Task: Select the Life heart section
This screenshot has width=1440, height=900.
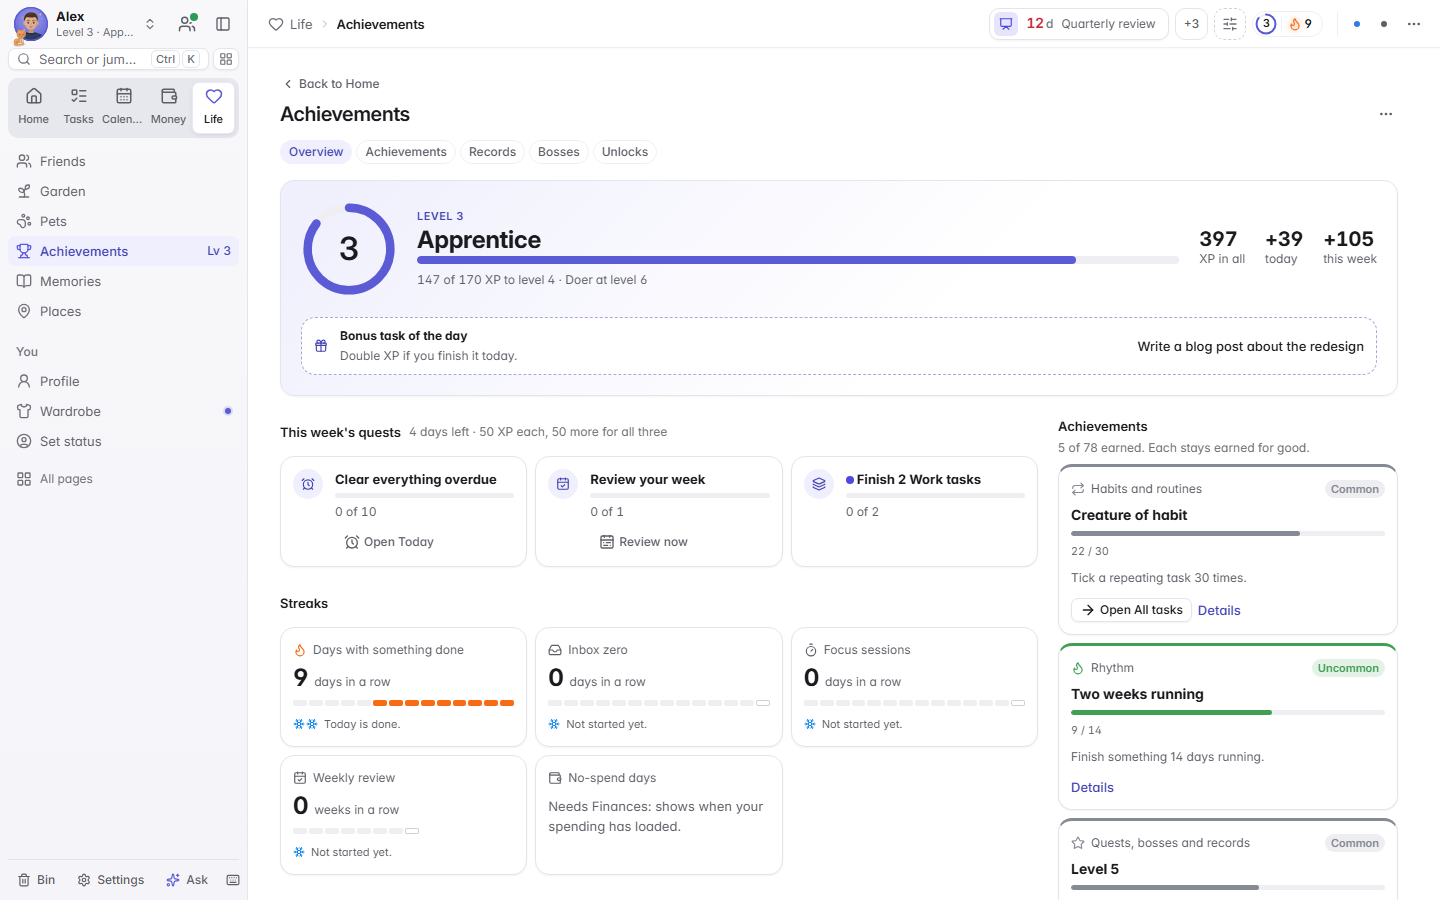Action: (213, 106)
